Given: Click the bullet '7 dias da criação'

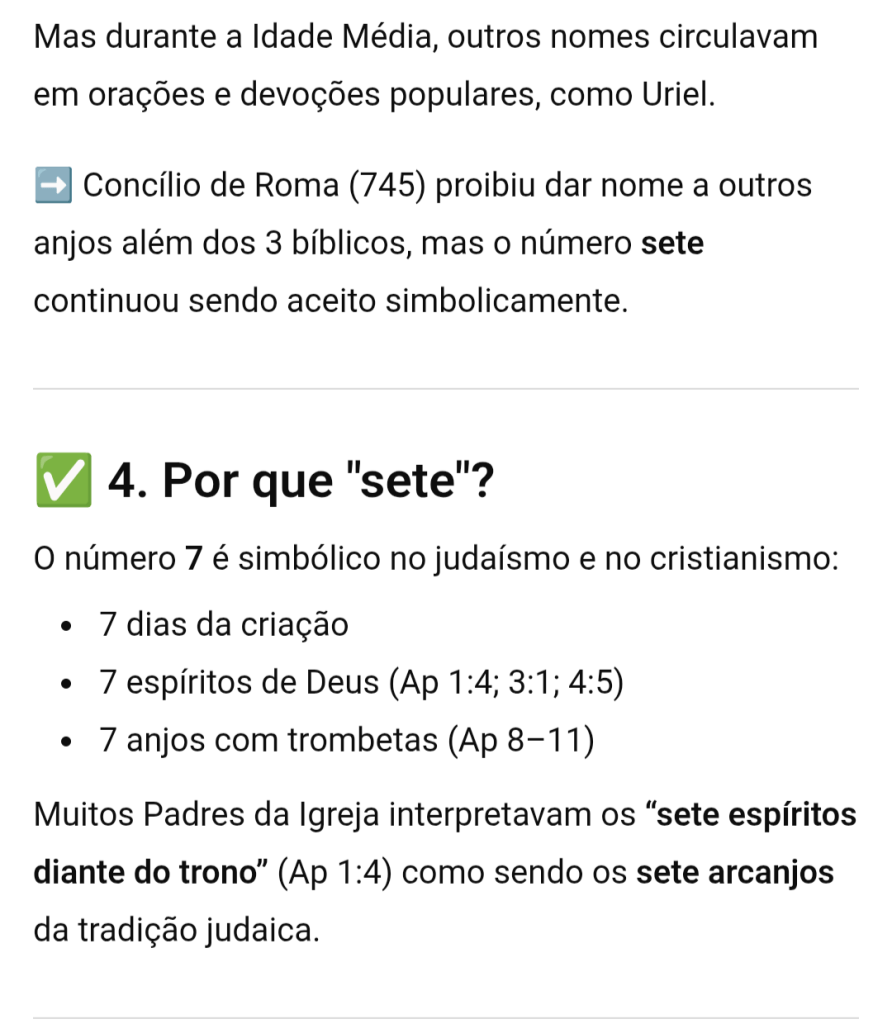Looking at the screenshot, I should point(225,625).
